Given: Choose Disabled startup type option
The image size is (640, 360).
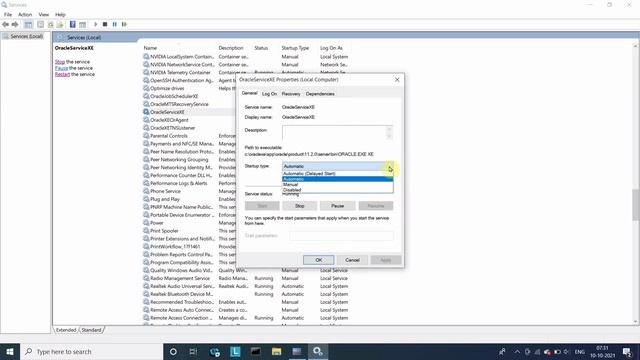Looking at the screenshot, I should (338, 190).
